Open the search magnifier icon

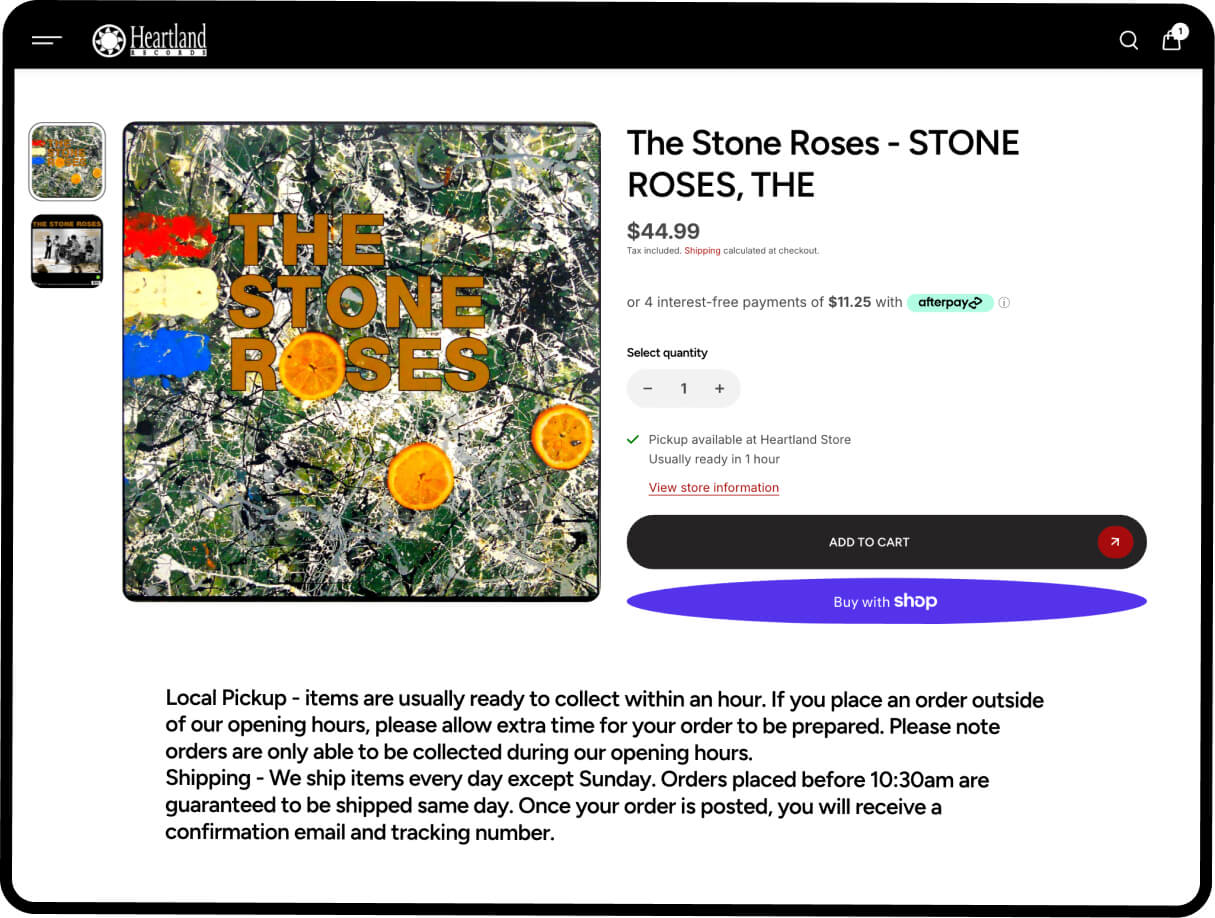(x=1129, y=40)
